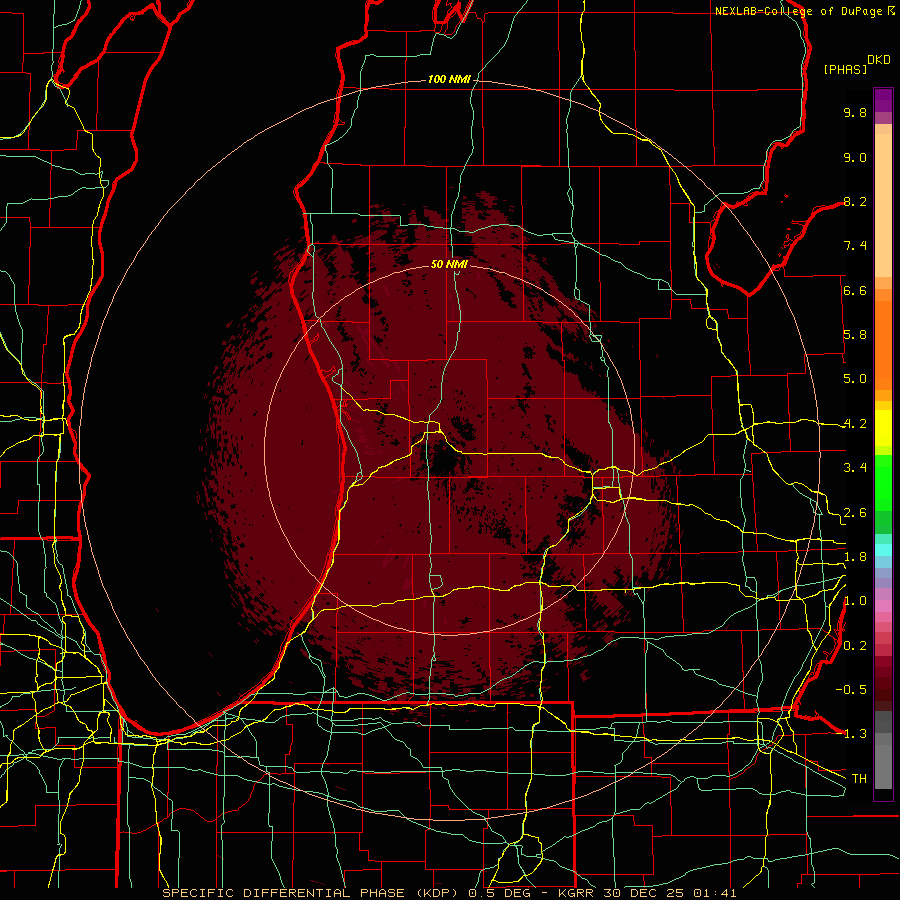The image size is (900, 900).
Task: Click the 1.8 scale value
Action: (x=855, y=557)
